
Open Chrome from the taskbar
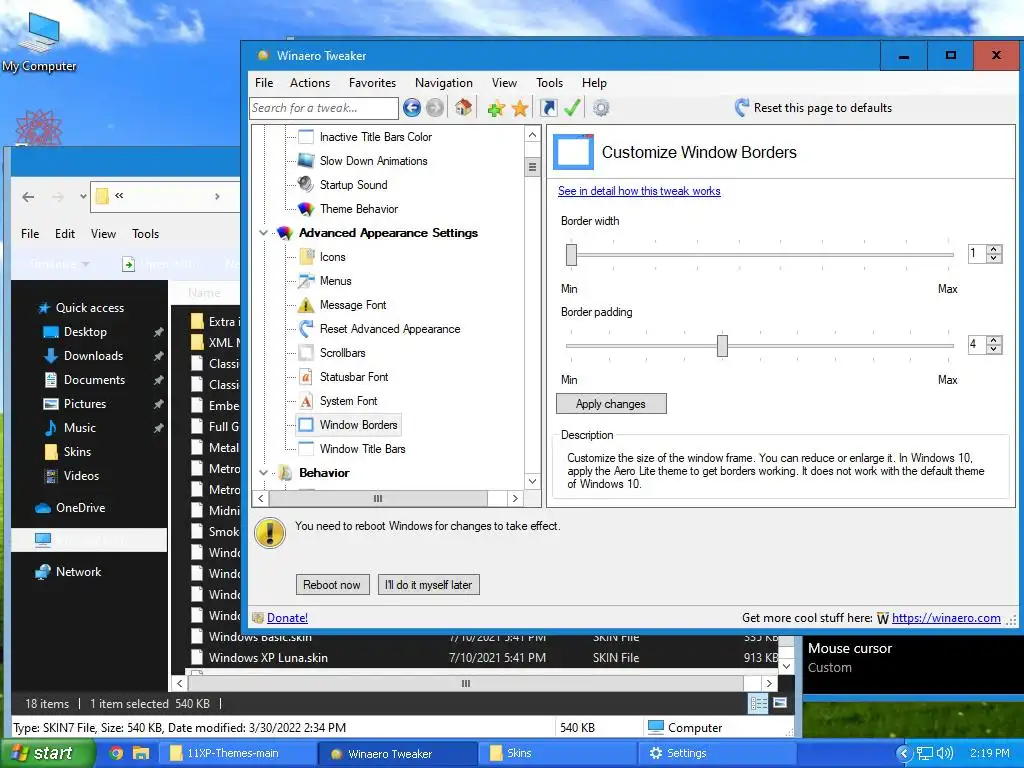coord(116,753)
